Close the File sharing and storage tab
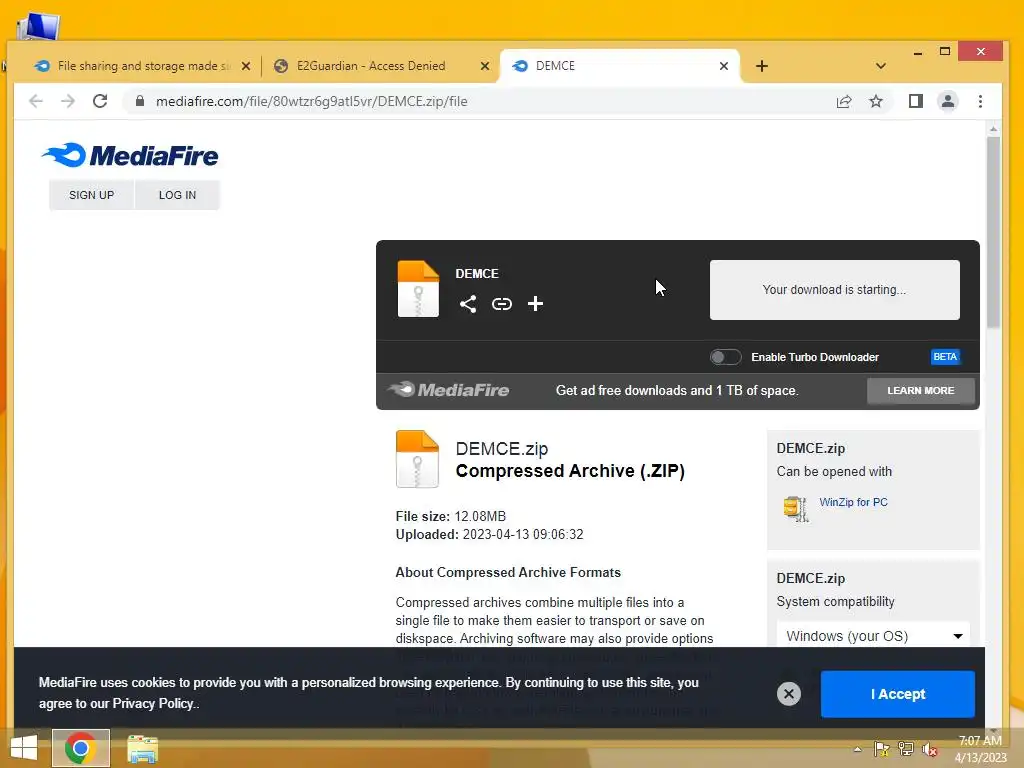Viewport: 1024px width, 768px height. coord(246,66)
